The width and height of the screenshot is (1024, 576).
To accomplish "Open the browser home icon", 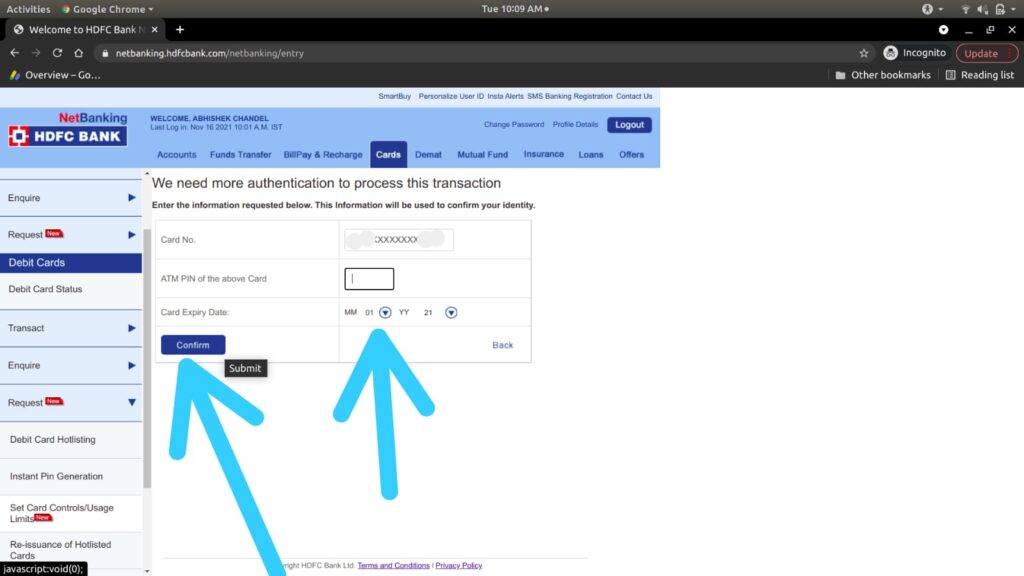I will click(x=78, y=53).
